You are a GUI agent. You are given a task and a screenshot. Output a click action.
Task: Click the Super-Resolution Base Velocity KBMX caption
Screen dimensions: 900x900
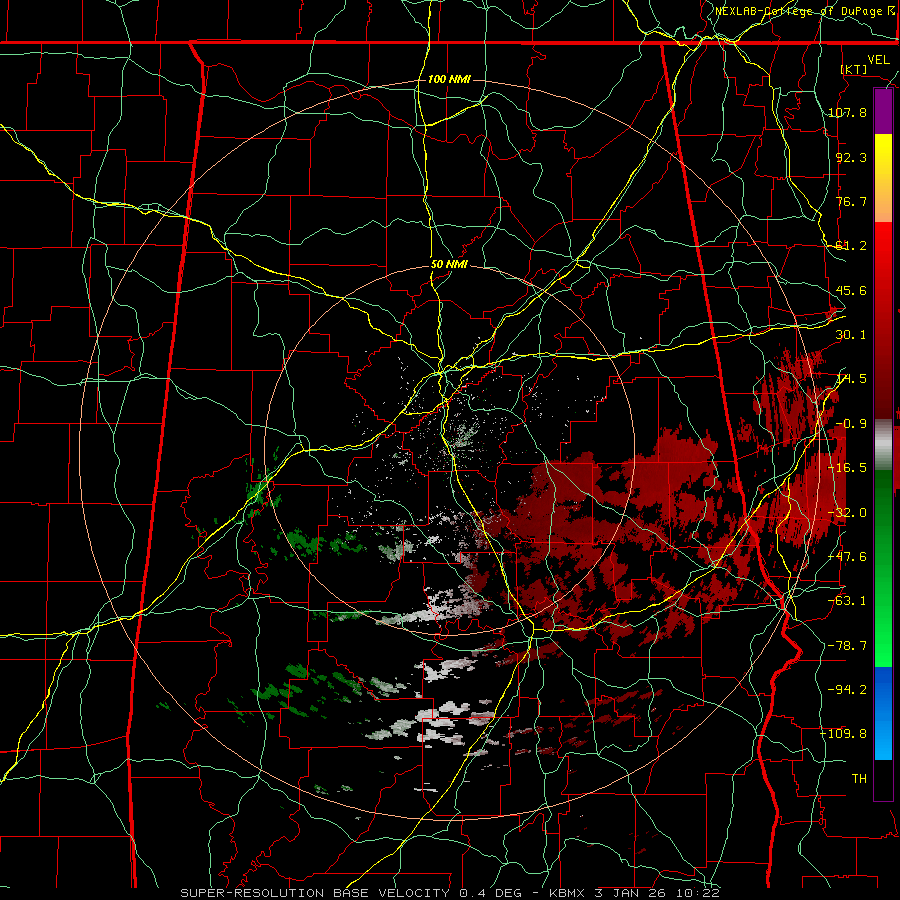coord(450,893)
